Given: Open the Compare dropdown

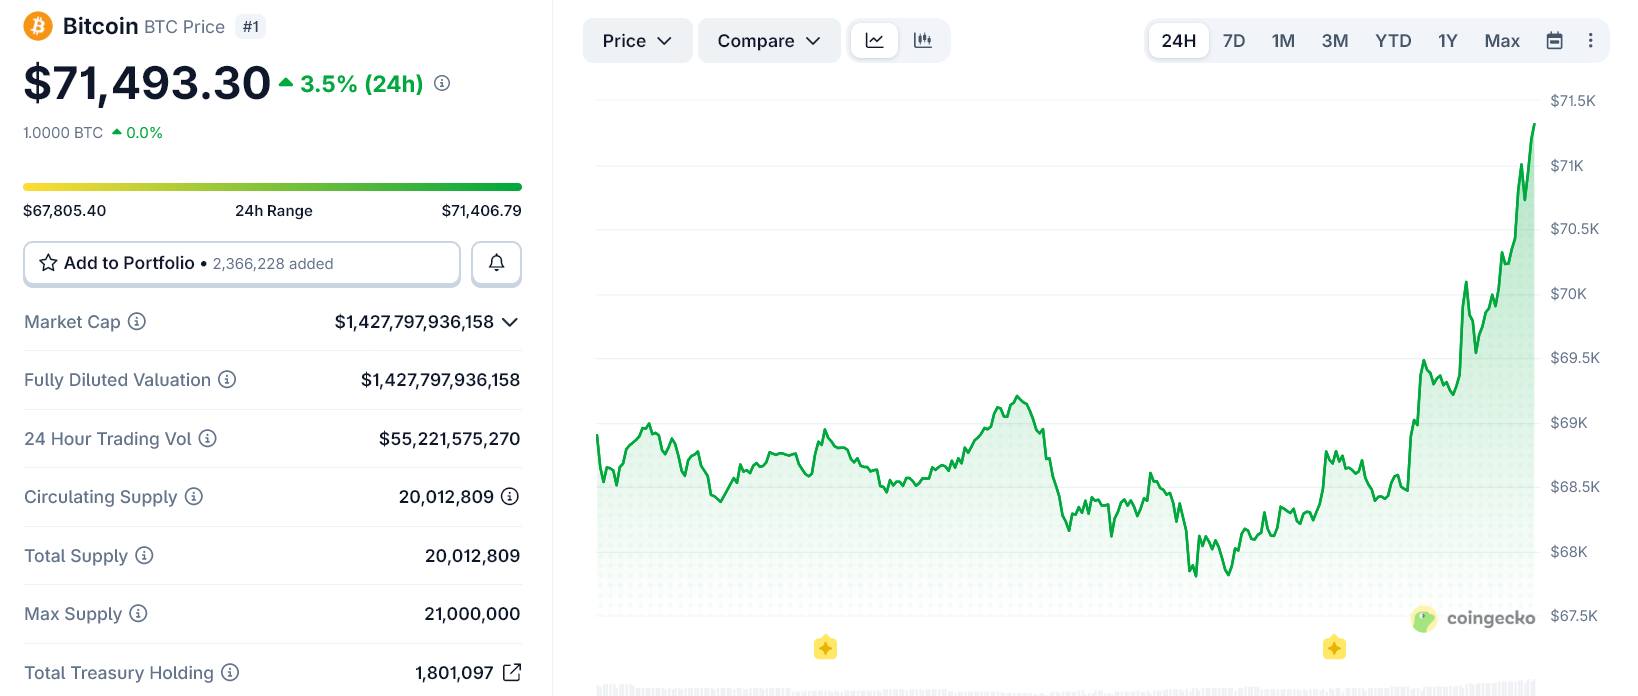Looking at the screenshot, I should [x=769, y=41].
